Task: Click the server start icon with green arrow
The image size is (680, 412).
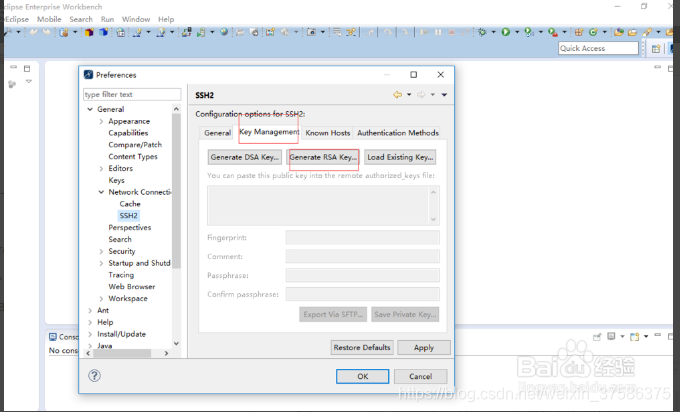Action: pyautogui.click(x=201, y=32)
